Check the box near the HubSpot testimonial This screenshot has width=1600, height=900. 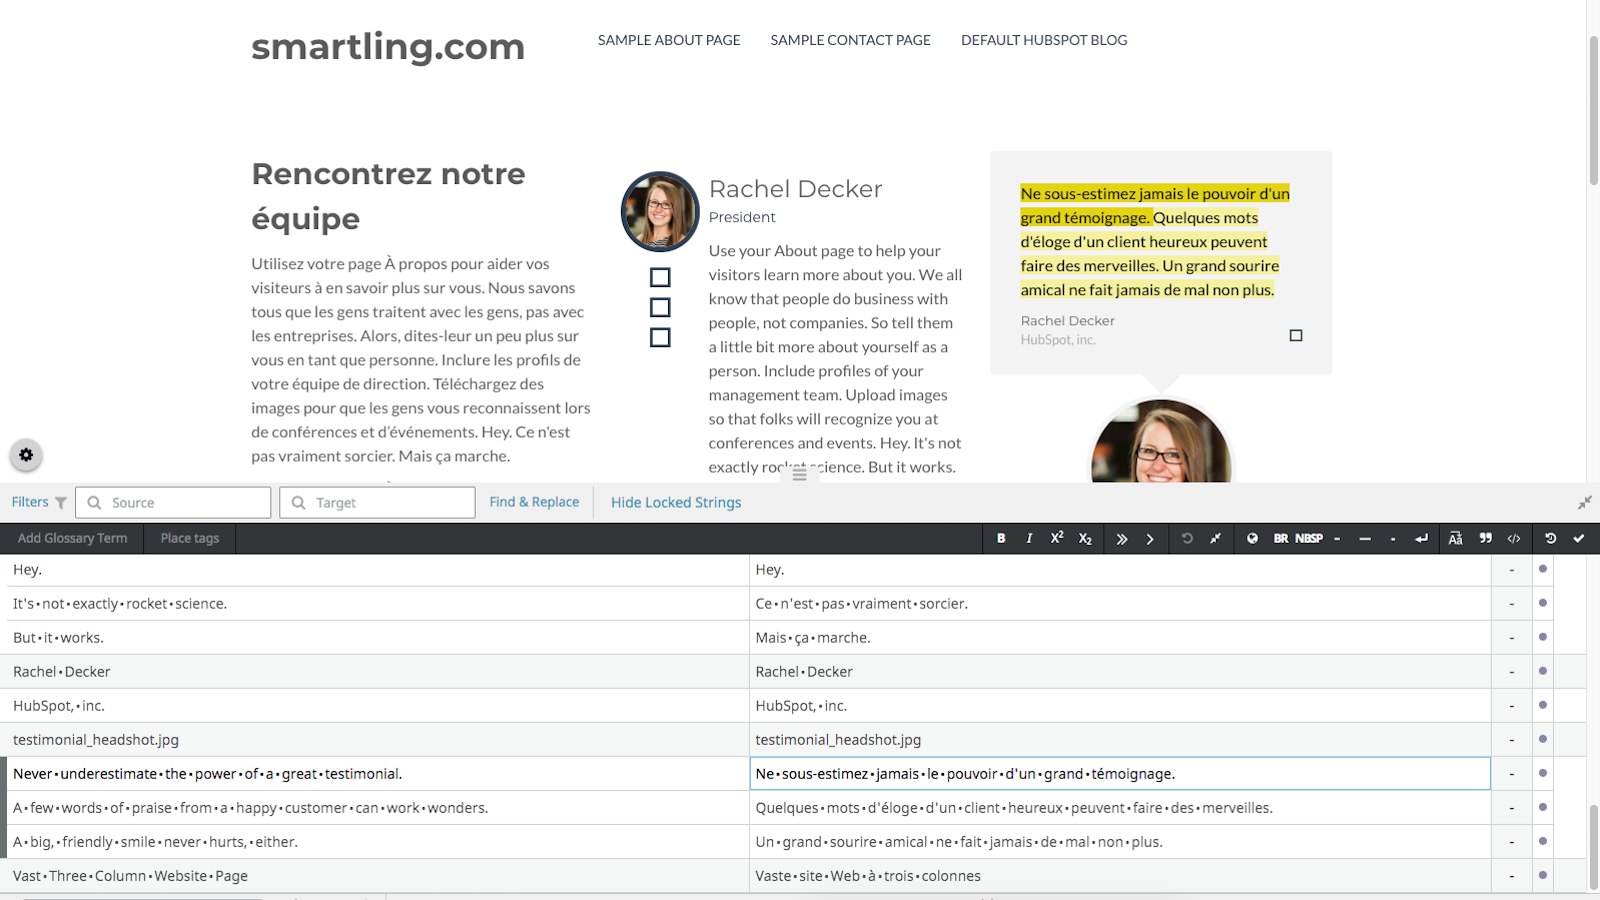[x=1296, y=336]
